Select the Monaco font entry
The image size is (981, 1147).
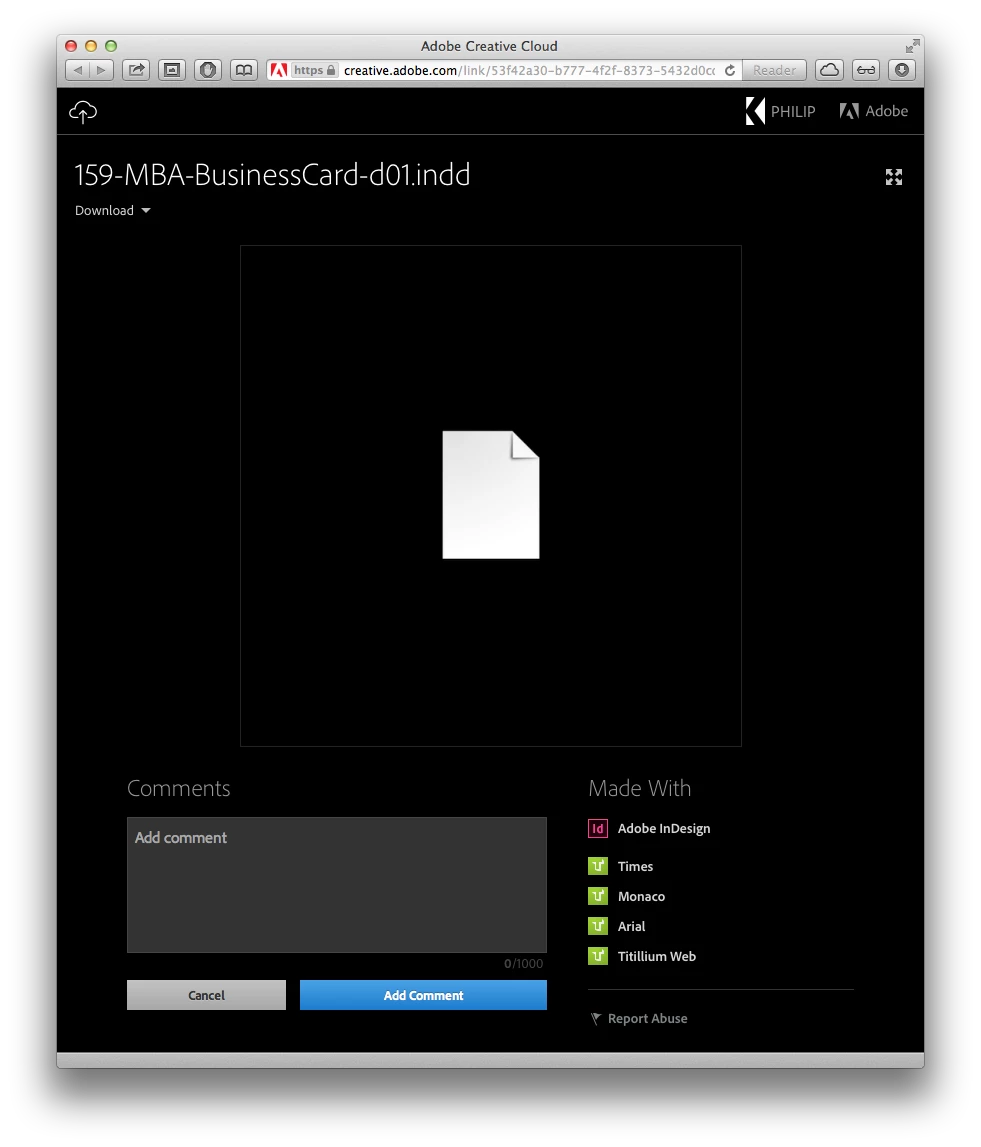coord(642,896)
